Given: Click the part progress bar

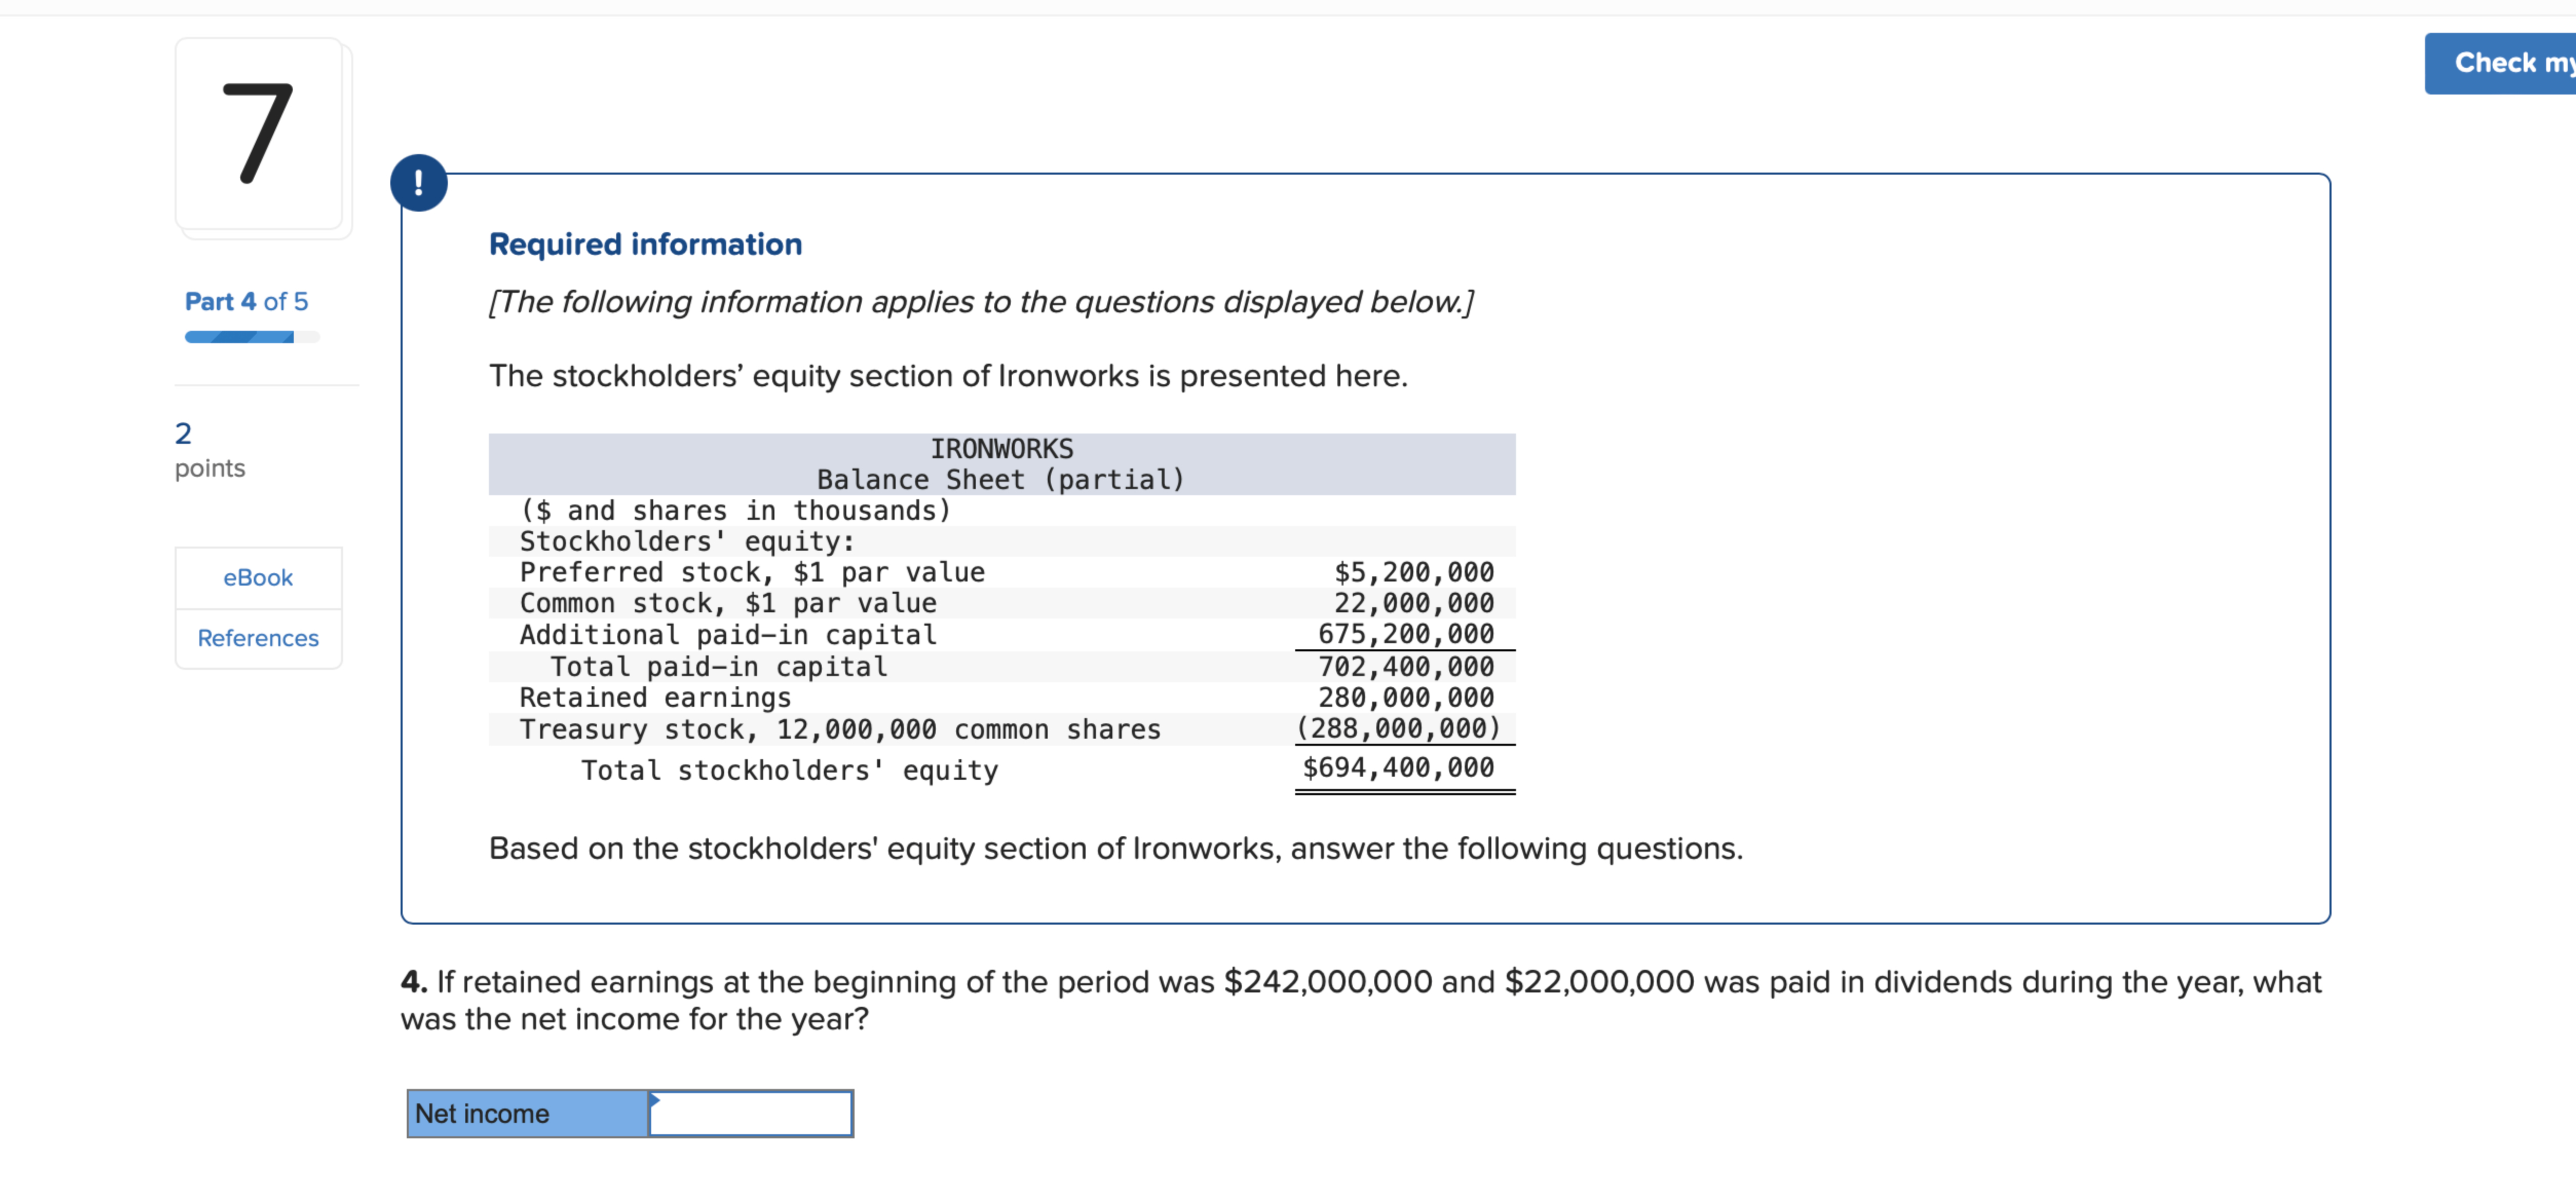Looking at the screenshot, I should click(251, 337).
